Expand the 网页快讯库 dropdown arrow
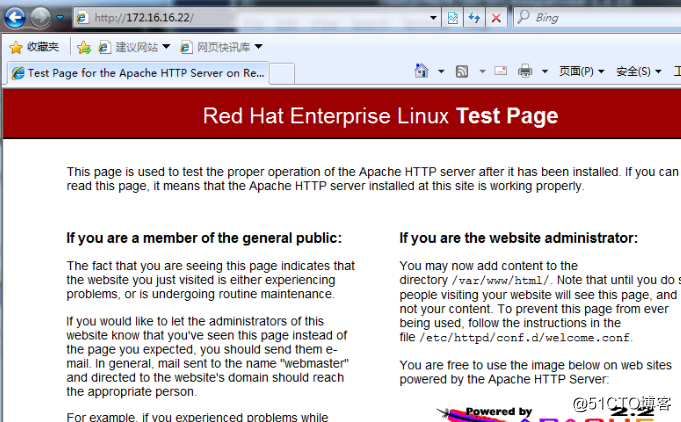 pos(258,46)
